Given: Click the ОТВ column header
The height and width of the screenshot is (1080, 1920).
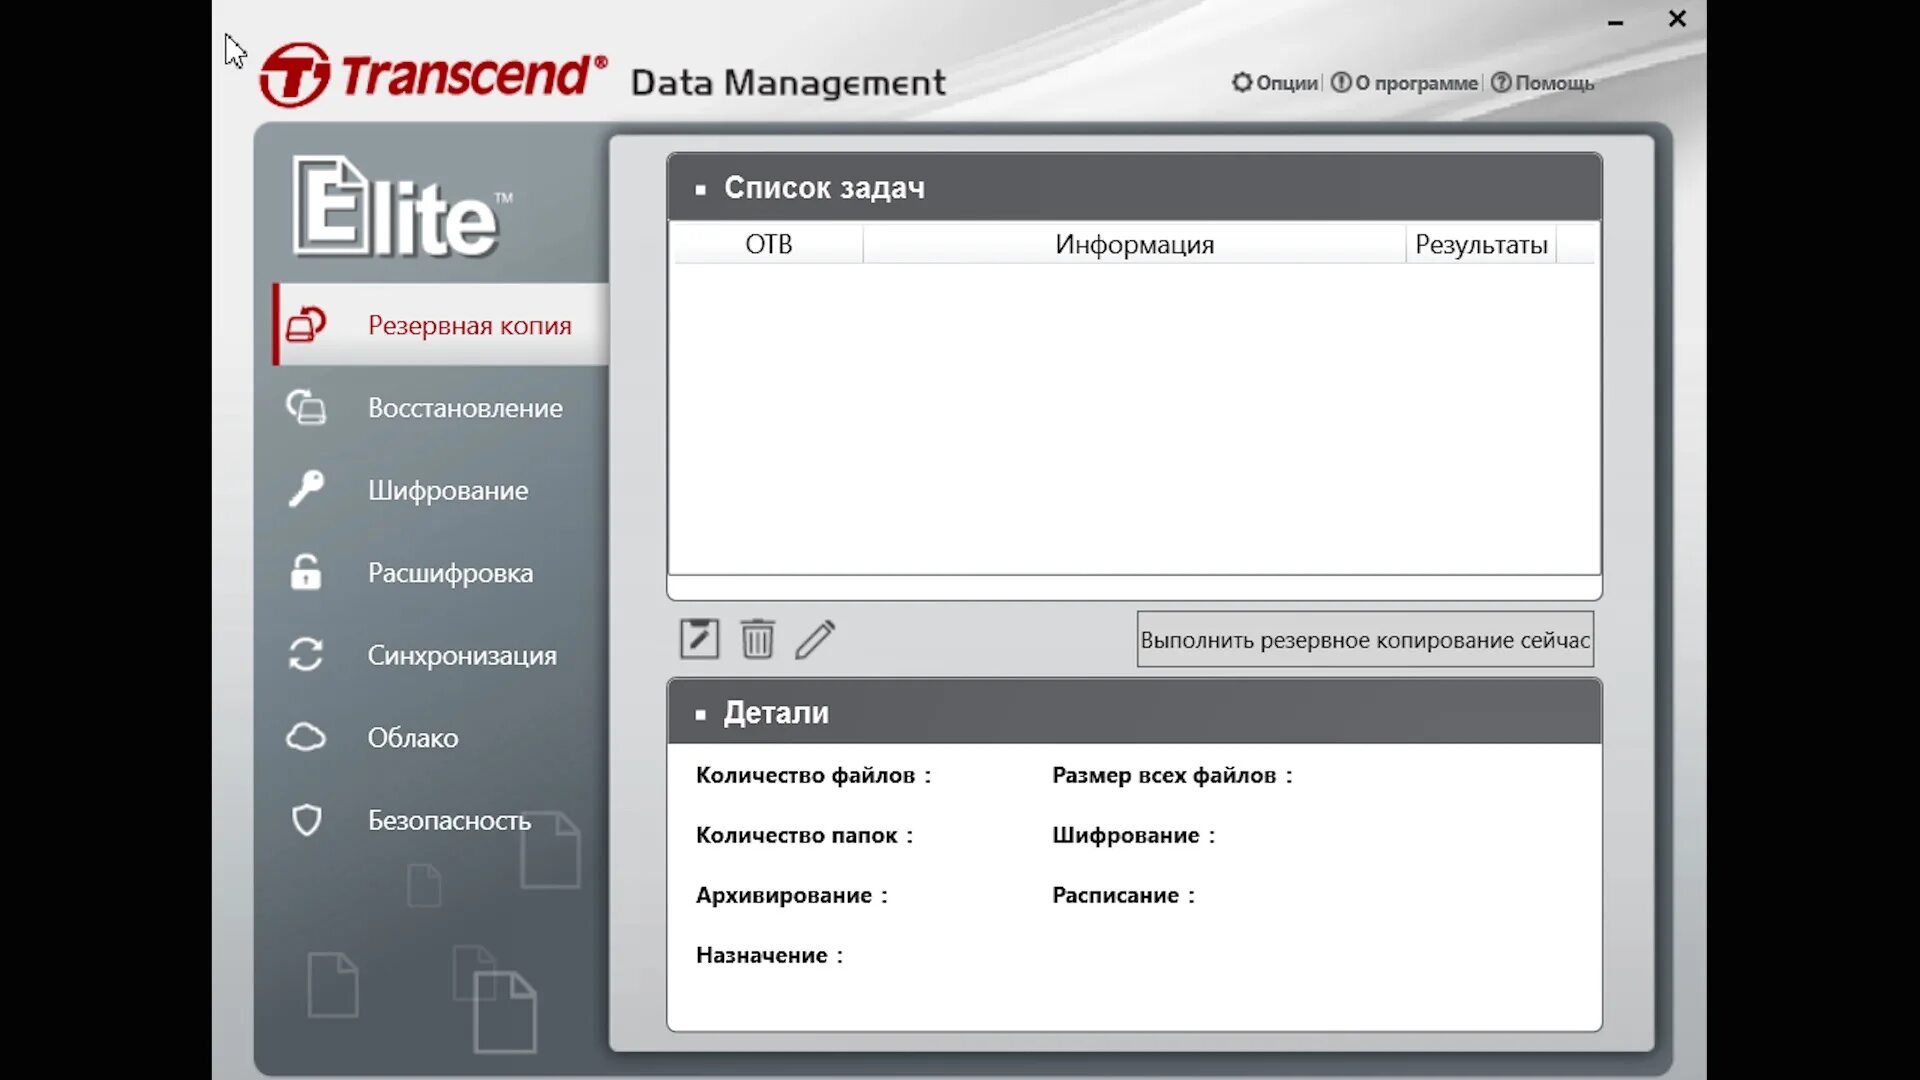Looking at the screenshot, I should [x=768, y=244].
